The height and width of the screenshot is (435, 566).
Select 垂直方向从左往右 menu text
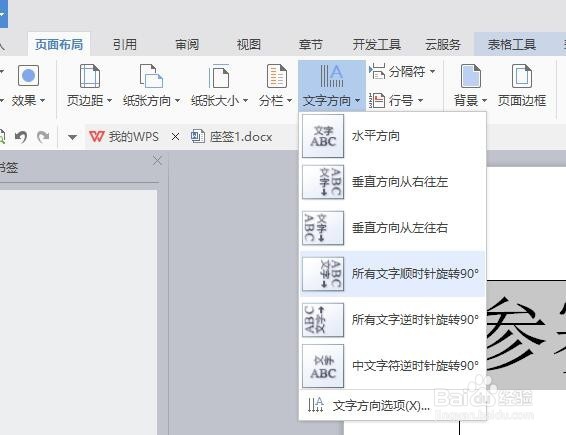point(400,228)
